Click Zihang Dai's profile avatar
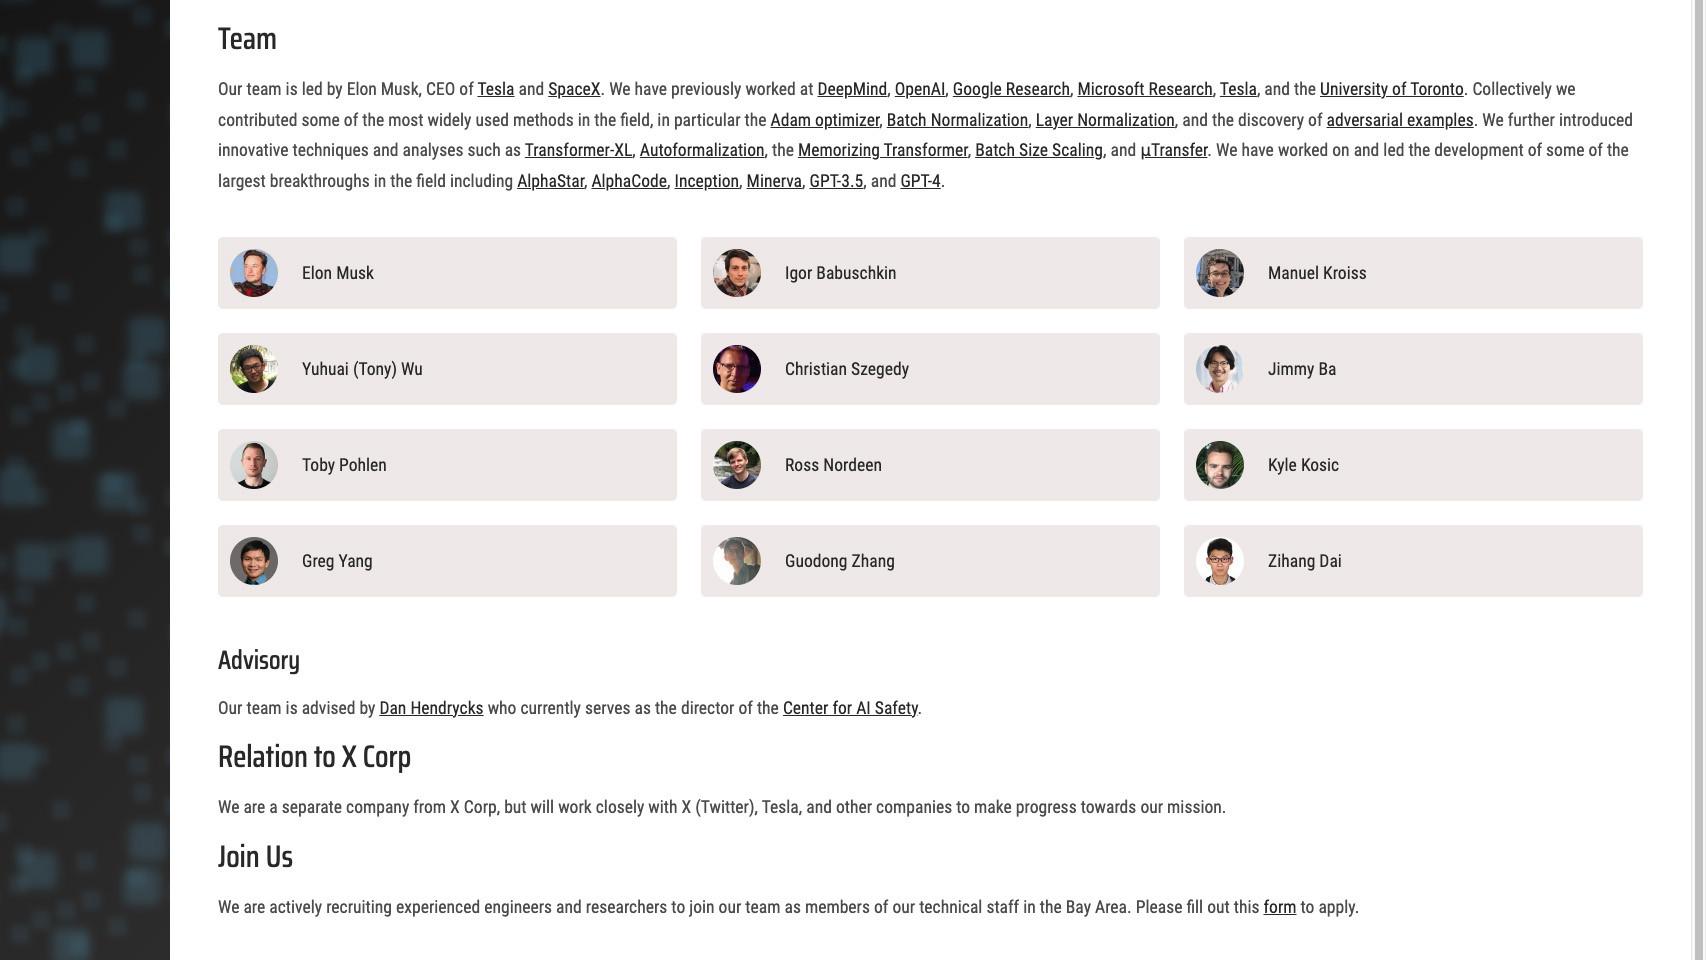This screenshot has width=1706, height=960. coord(1220,561)
